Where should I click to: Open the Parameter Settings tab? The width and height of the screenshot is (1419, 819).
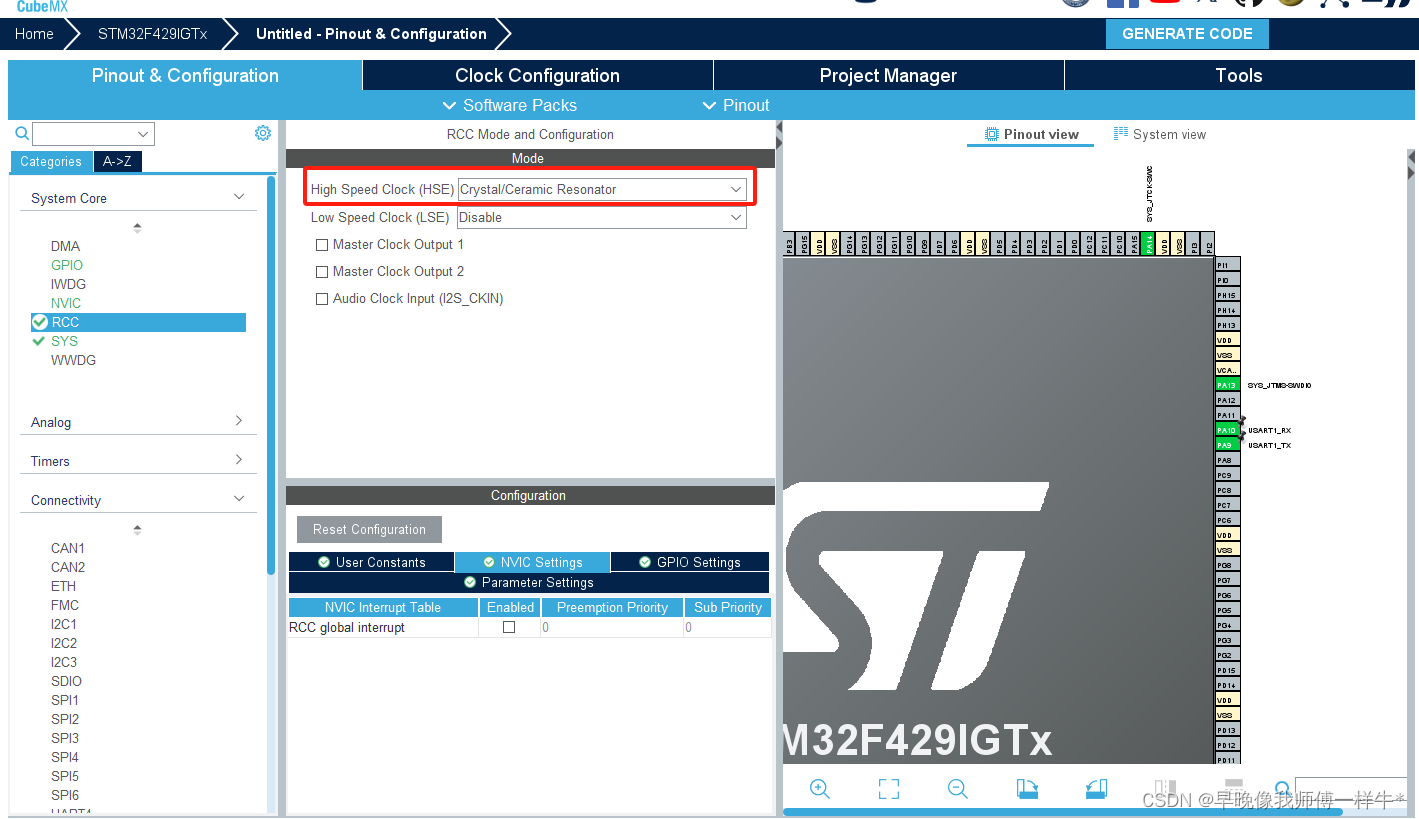pos(529,582)
